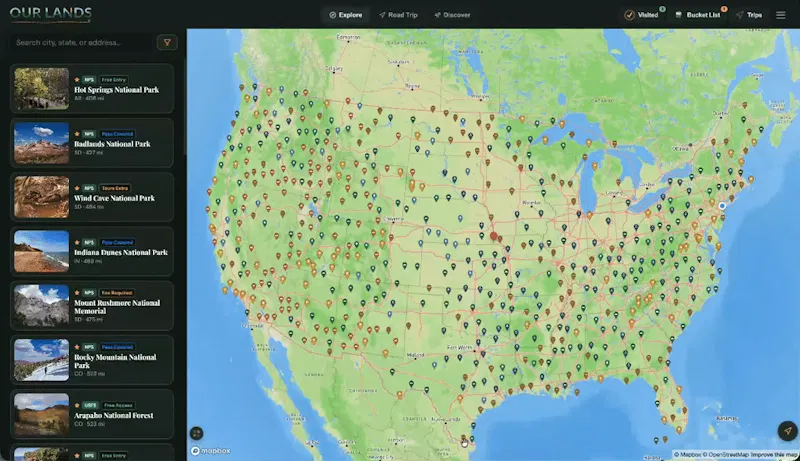Click the Fee Required tag on Mount Rushmore

(117, 293)
